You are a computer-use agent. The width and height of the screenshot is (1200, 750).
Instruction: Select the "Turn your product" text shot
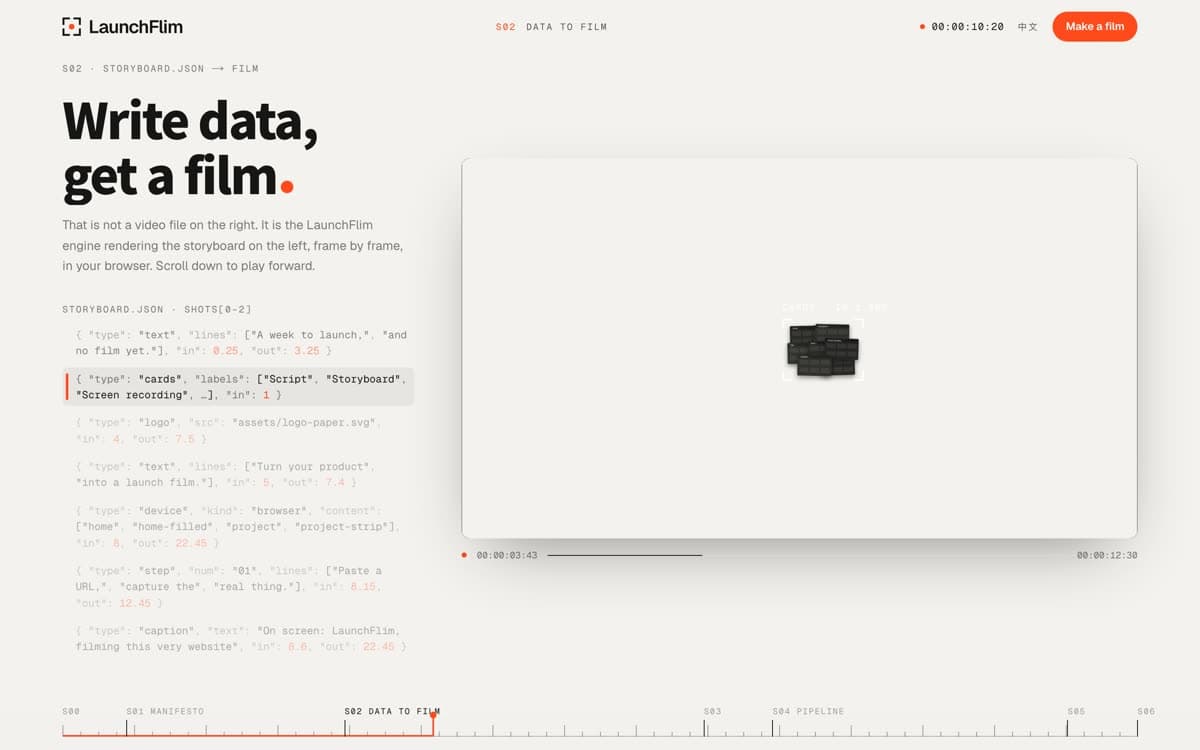(238, 475)
